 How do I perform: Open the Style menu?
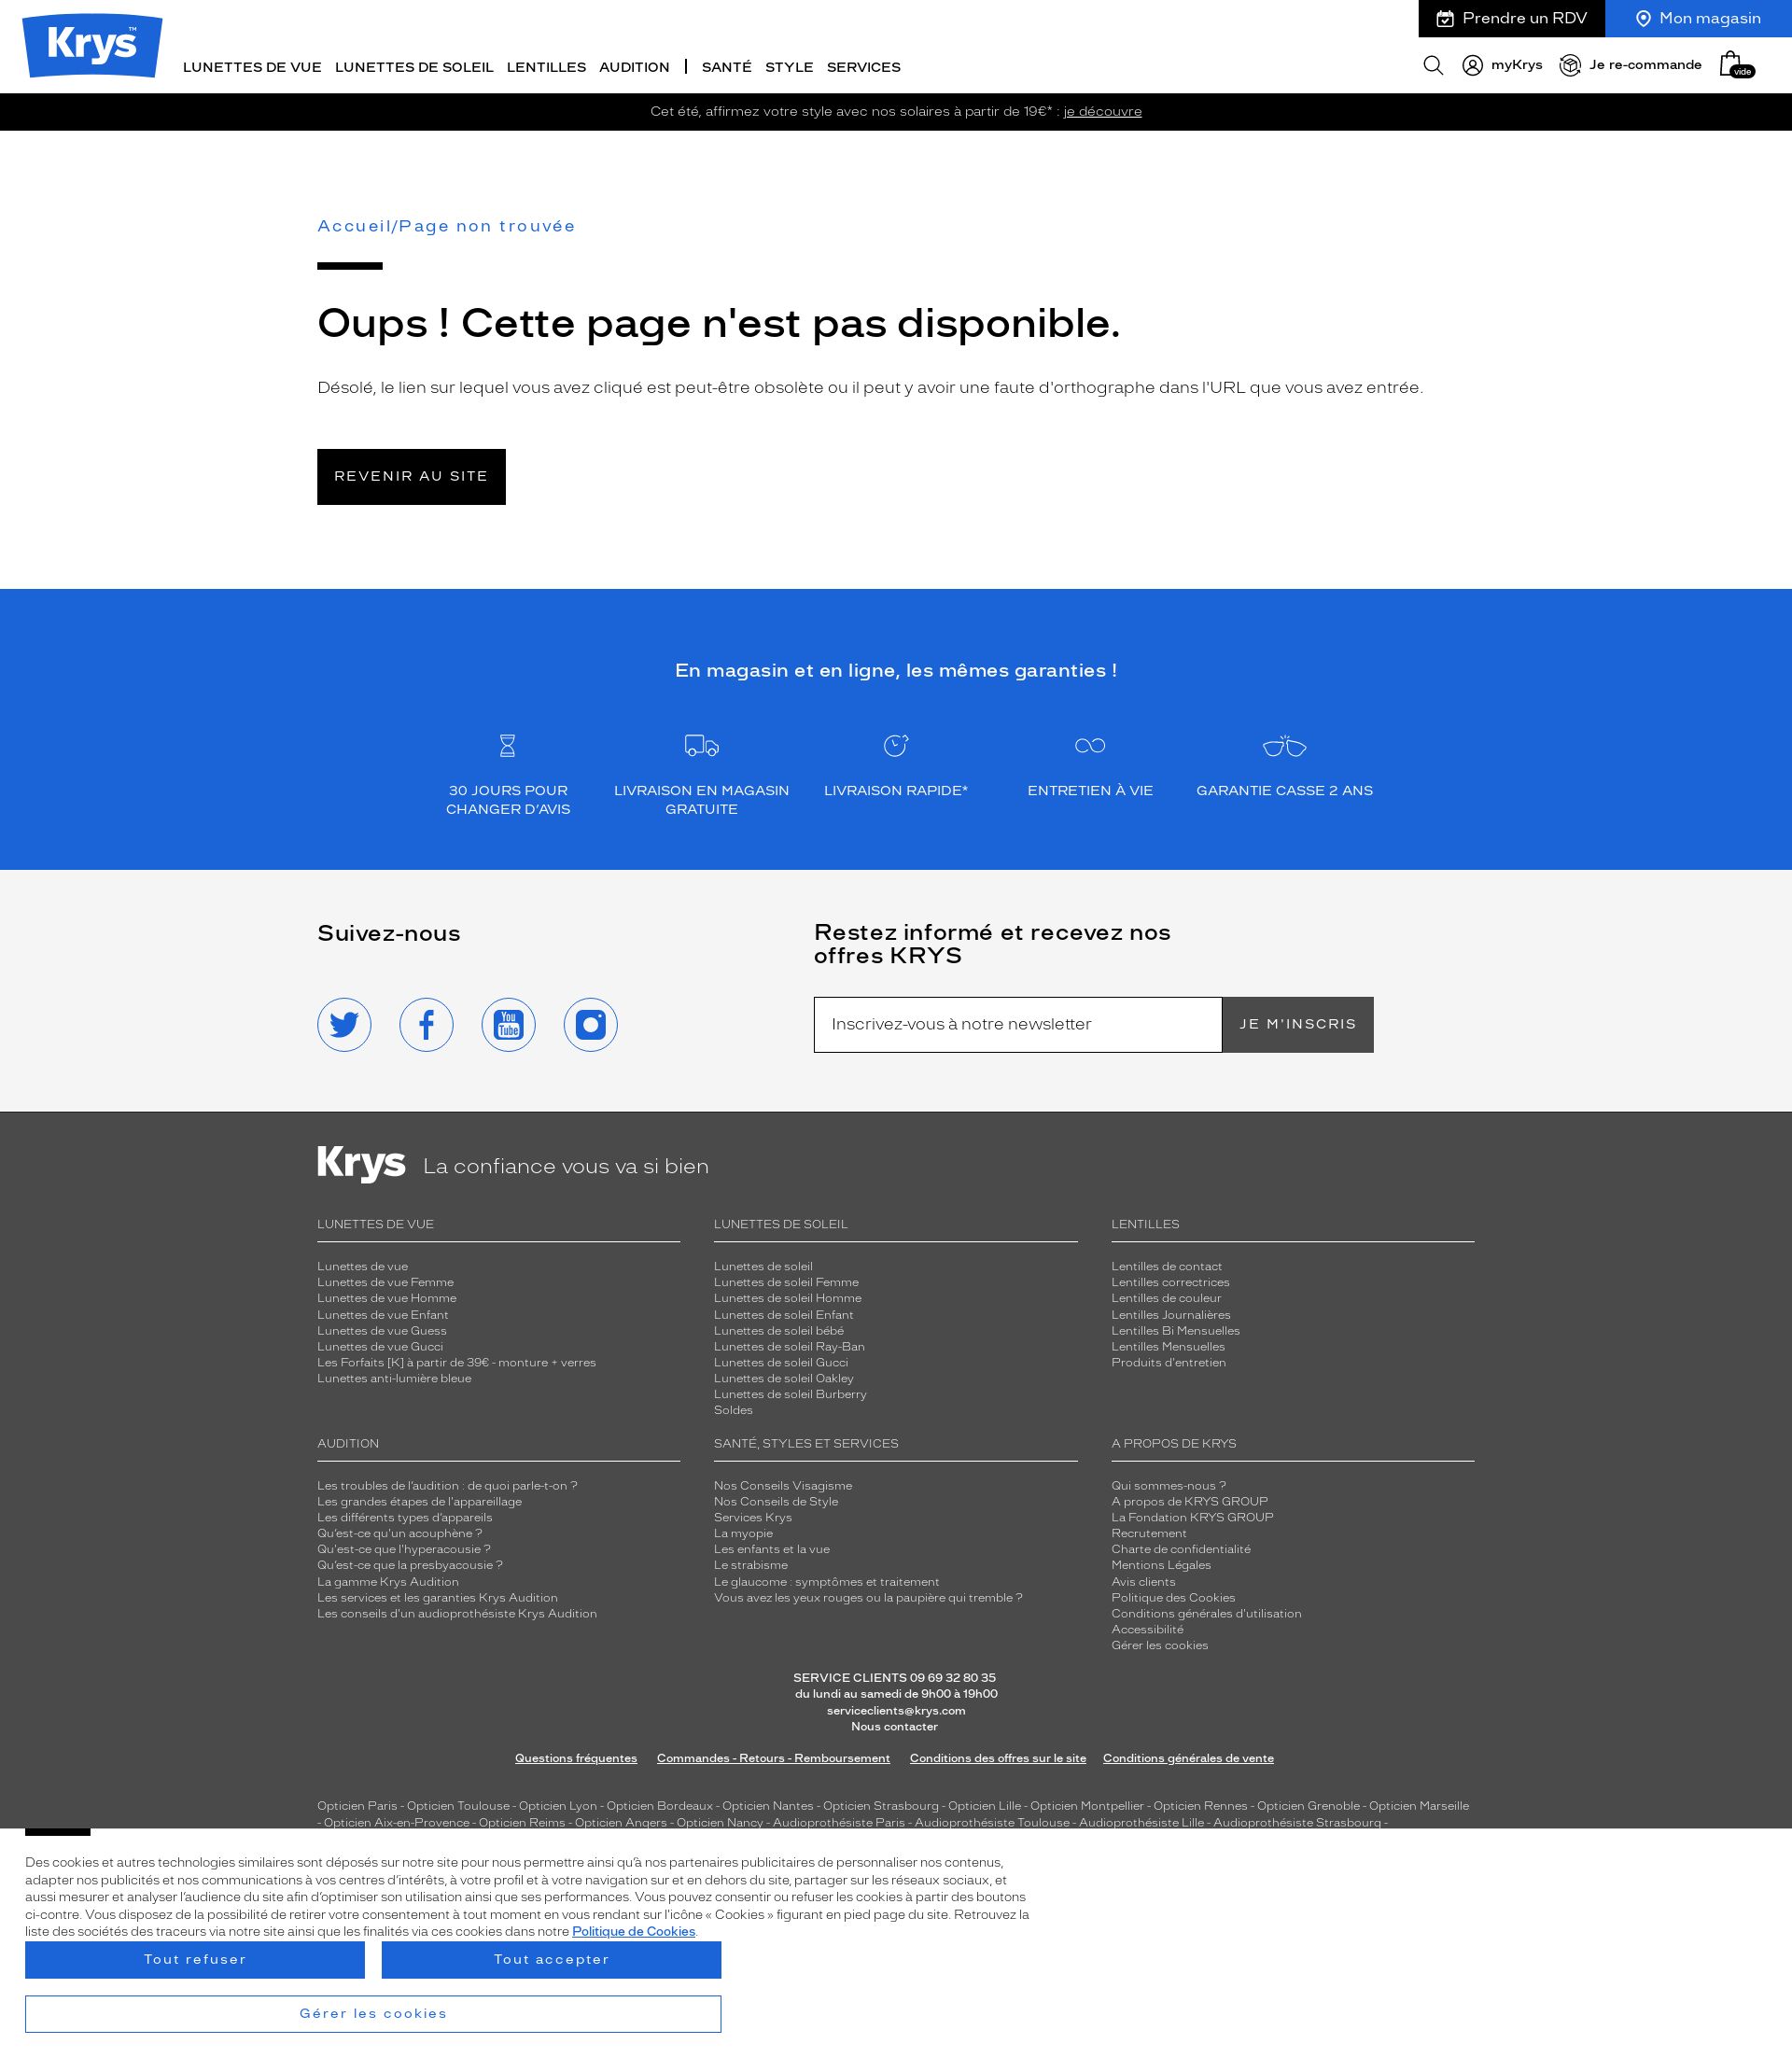click(789, 67)
